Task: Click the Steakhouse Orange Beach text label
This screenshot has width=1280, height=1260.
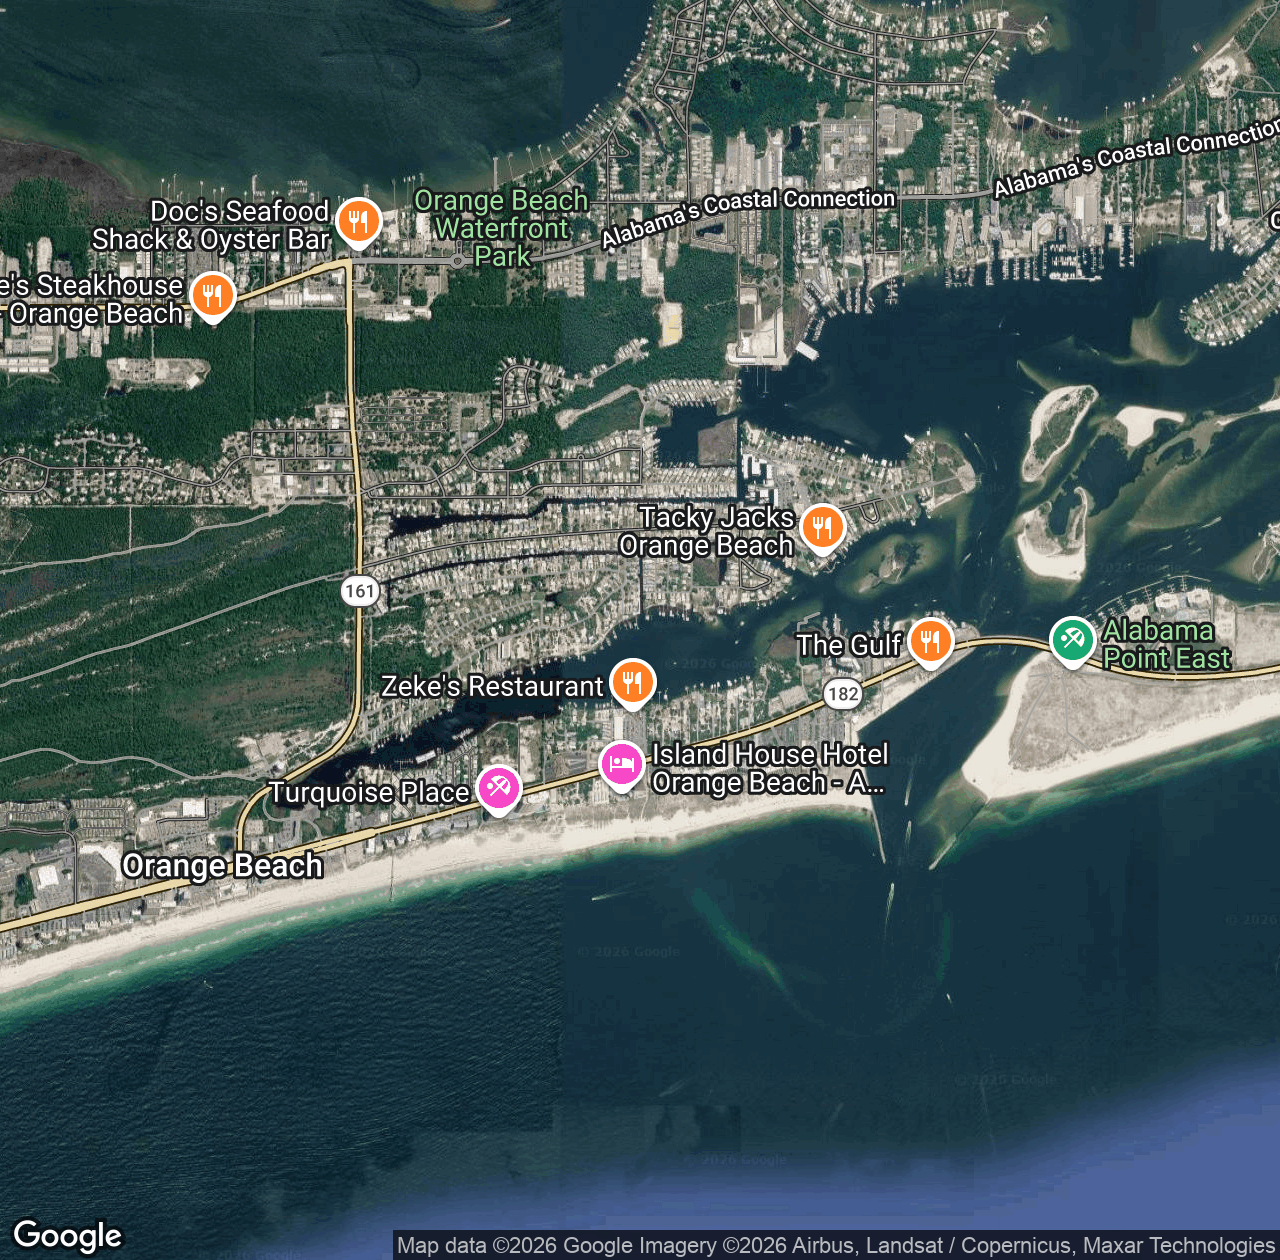Action: coord(92,300)
